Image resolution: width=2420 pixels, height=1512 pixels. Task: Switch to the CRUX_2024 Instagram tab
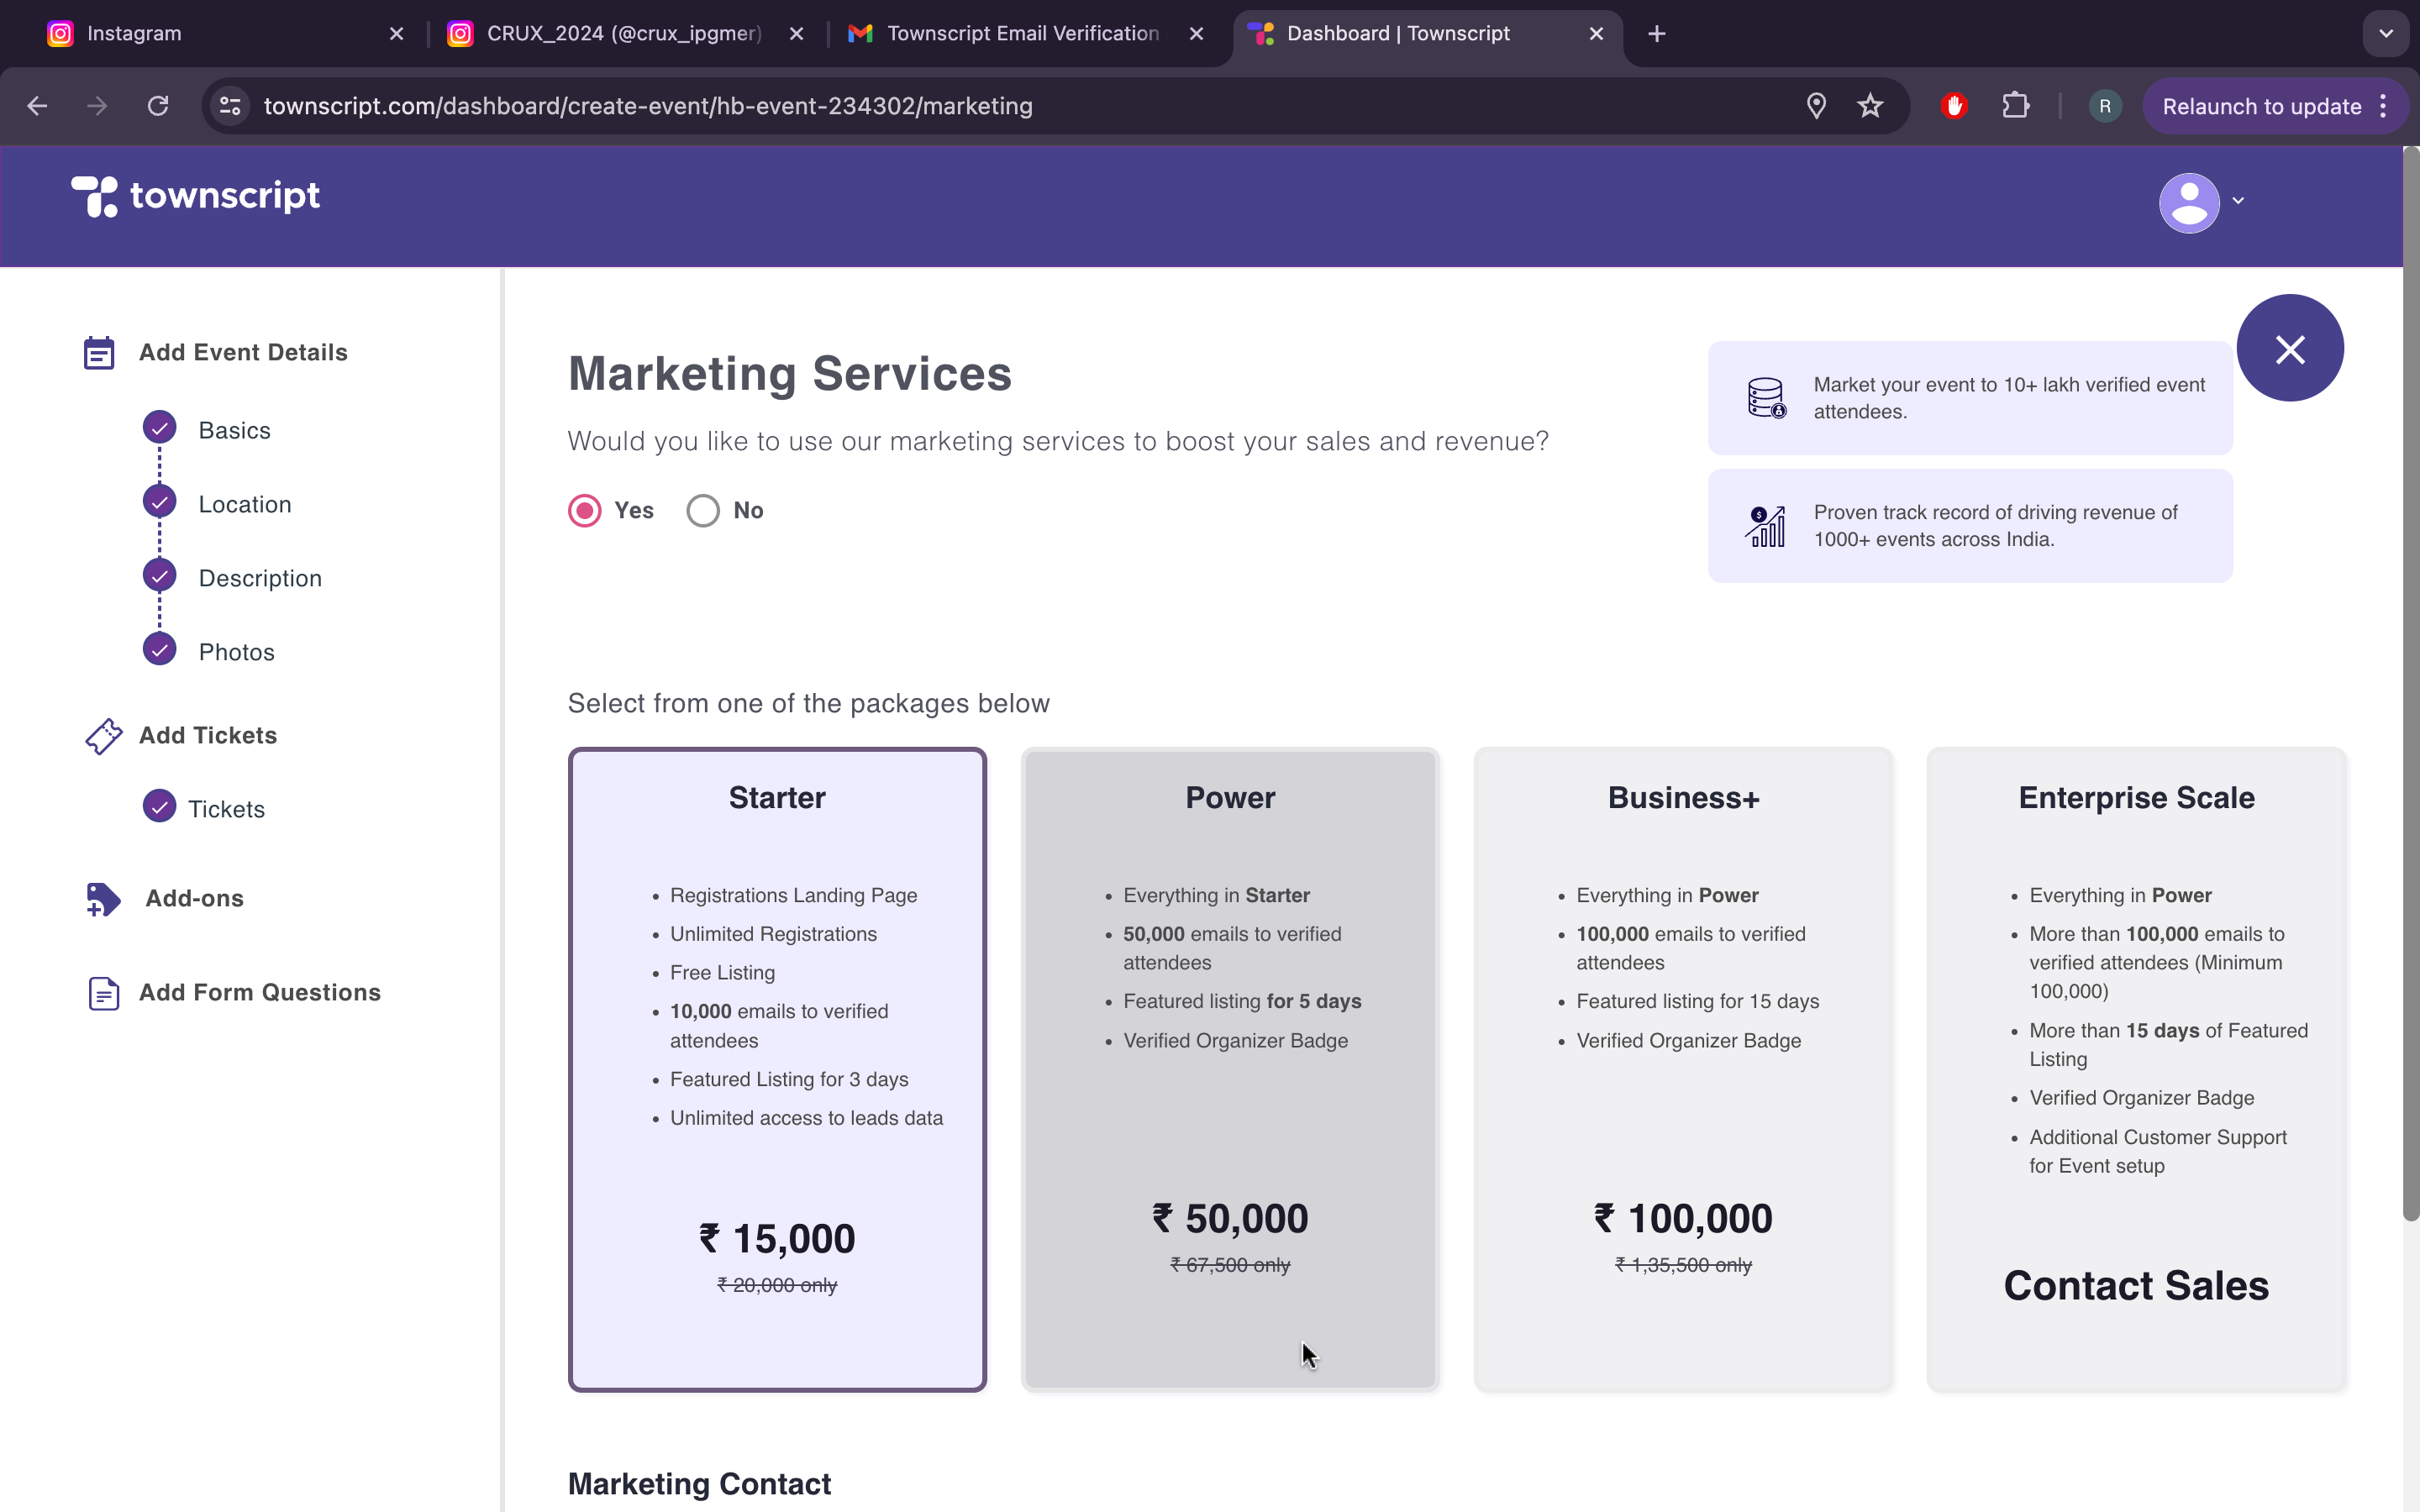pos(624,34)
